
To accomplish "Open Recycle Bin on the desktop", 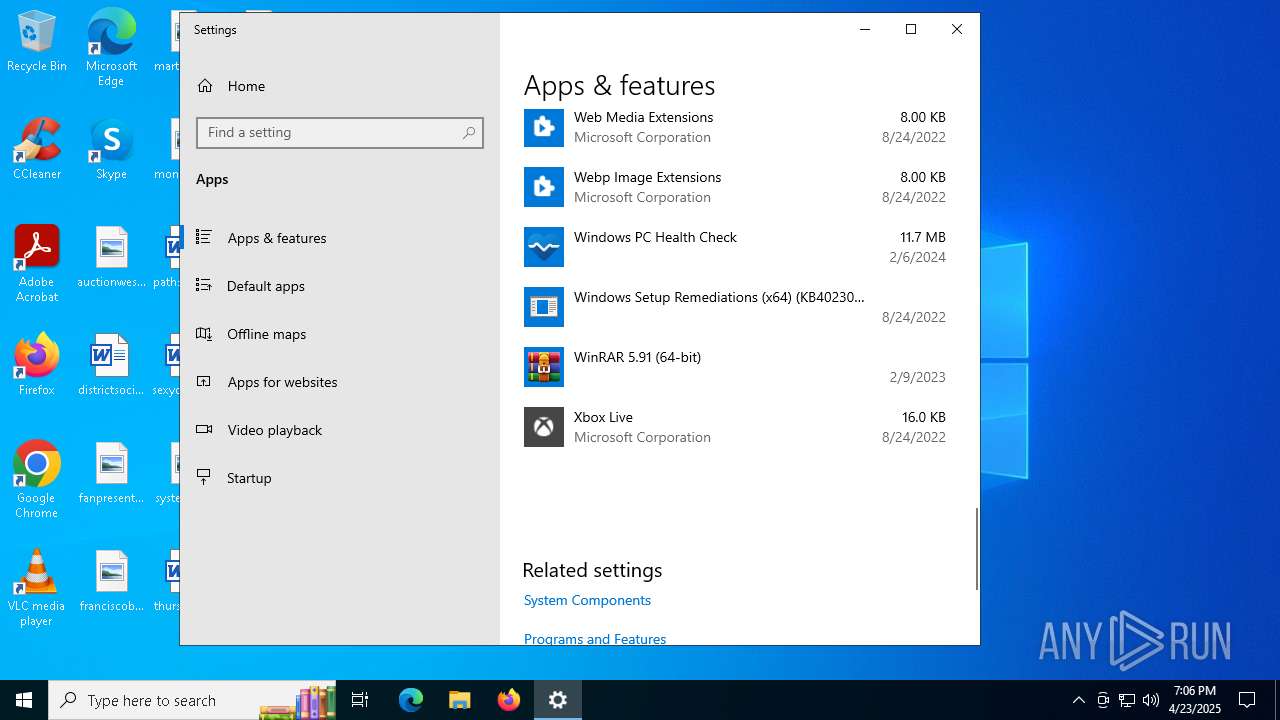I will [37, 42].
